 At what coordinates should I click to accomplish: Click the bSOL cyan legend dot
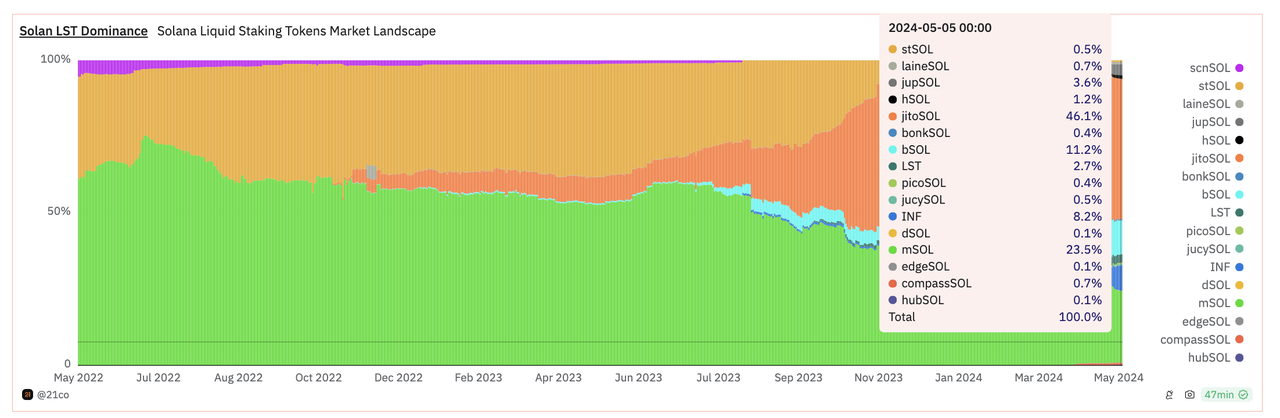pyautogui.click(x=1239, y=194)
